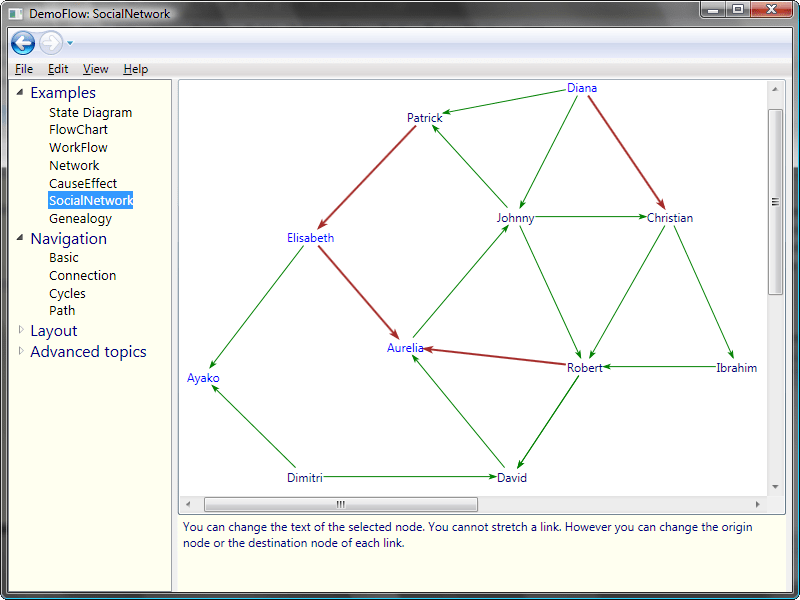
Task: Click the vertical scrollbar thumb
Action: coord(776,201)
